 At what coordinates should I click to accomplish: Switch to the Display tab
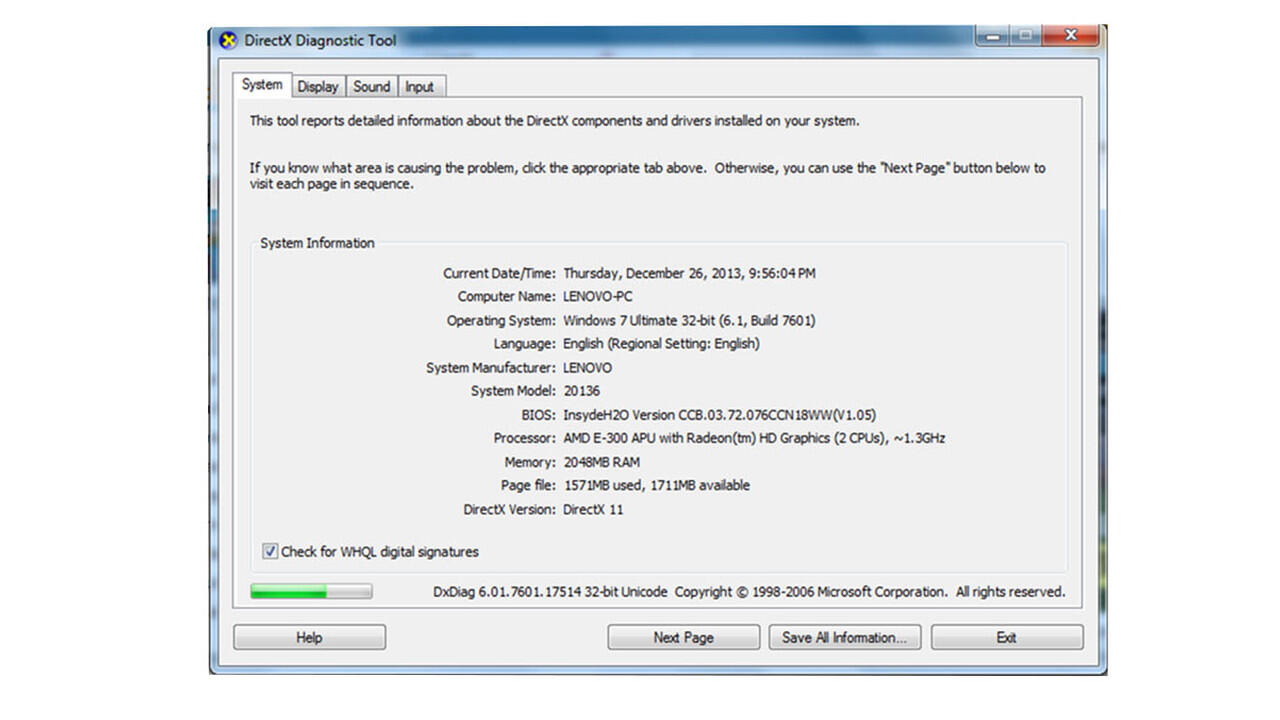pos(318,87)
